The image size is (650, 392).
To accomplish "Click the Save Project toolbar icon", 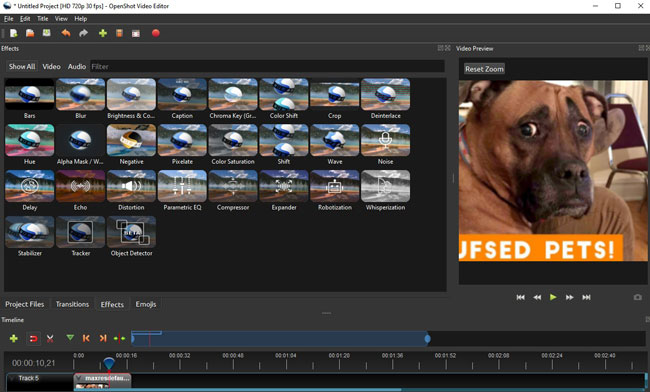I will click(x=46, y=33).
